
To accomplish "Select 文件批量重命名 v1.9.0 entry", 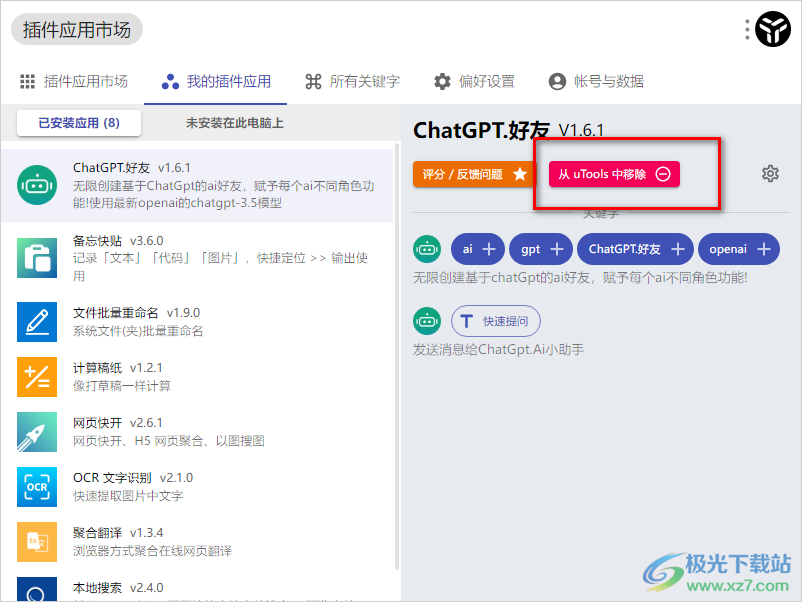I will [197, 322].
